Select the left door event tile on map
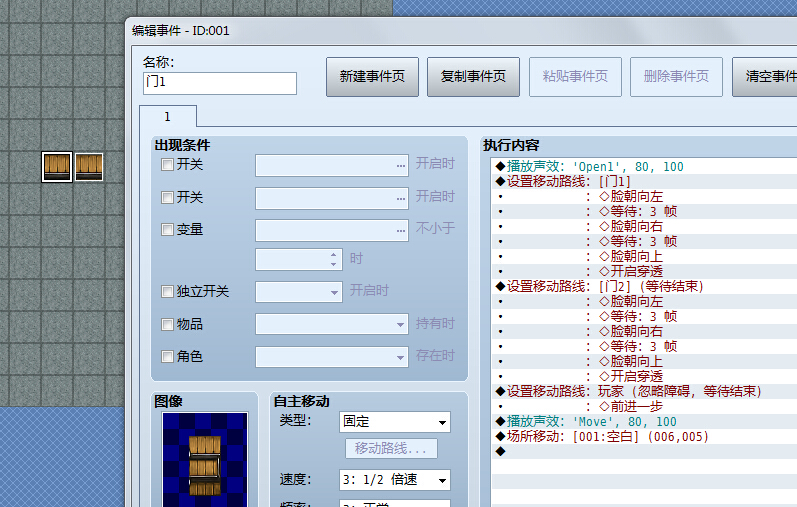The width and height of the screenshot is (797, 507). coord(57,167)
